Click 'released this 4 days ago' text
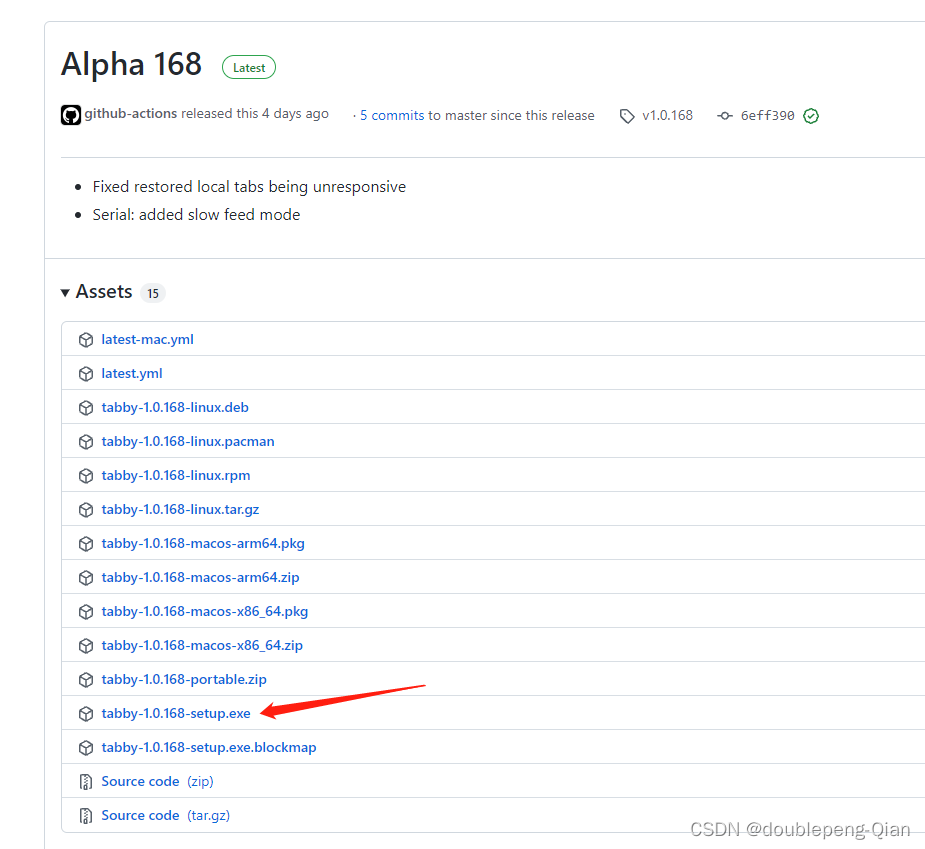The image size is (925, 849). tap(255, 113)
